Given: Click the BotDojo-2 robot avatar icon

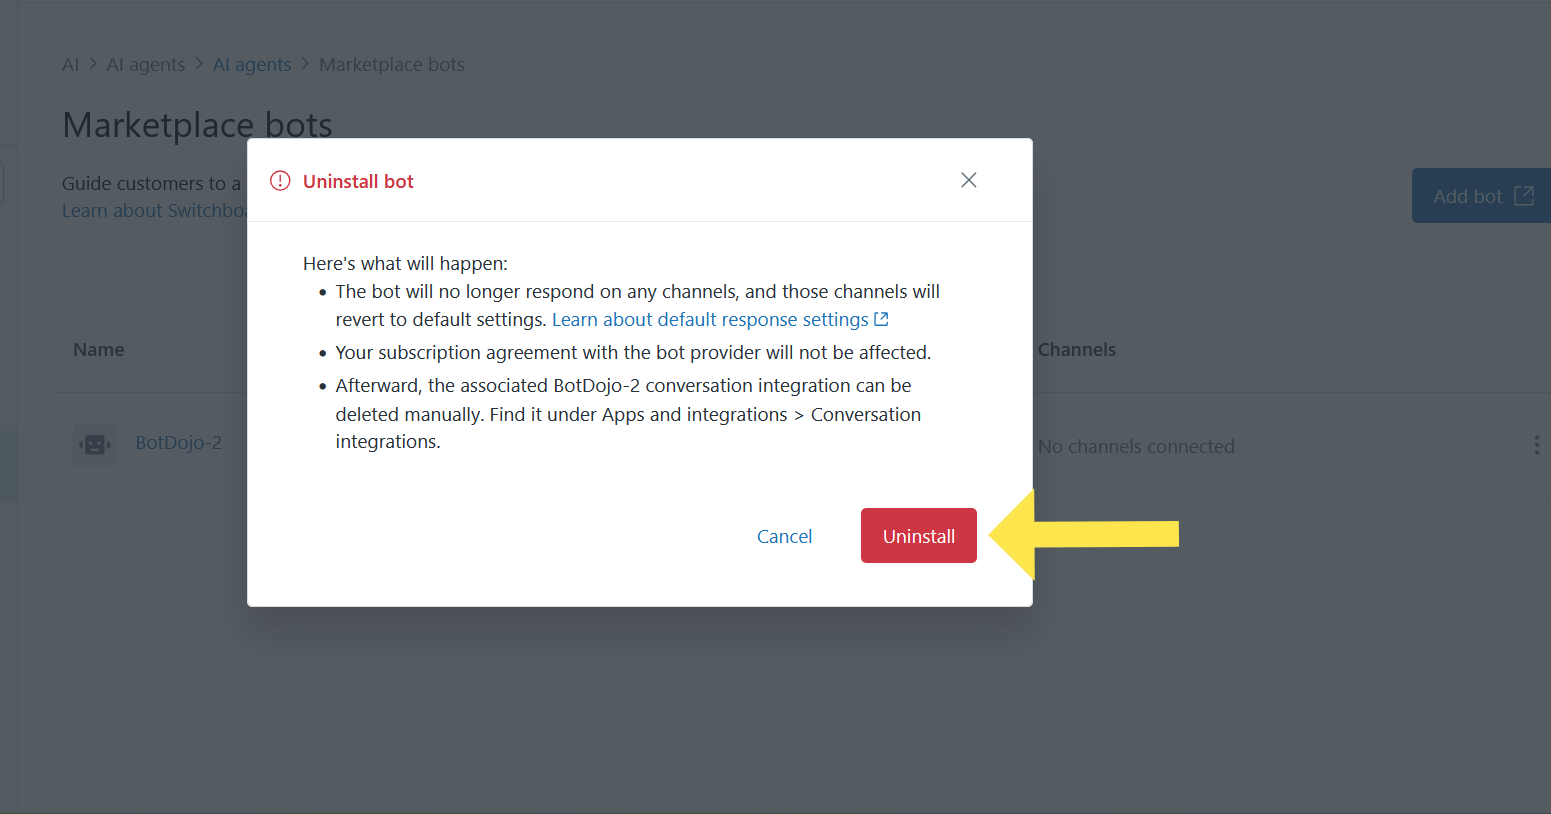Looking at the screenshot, I should pos(95,444).
